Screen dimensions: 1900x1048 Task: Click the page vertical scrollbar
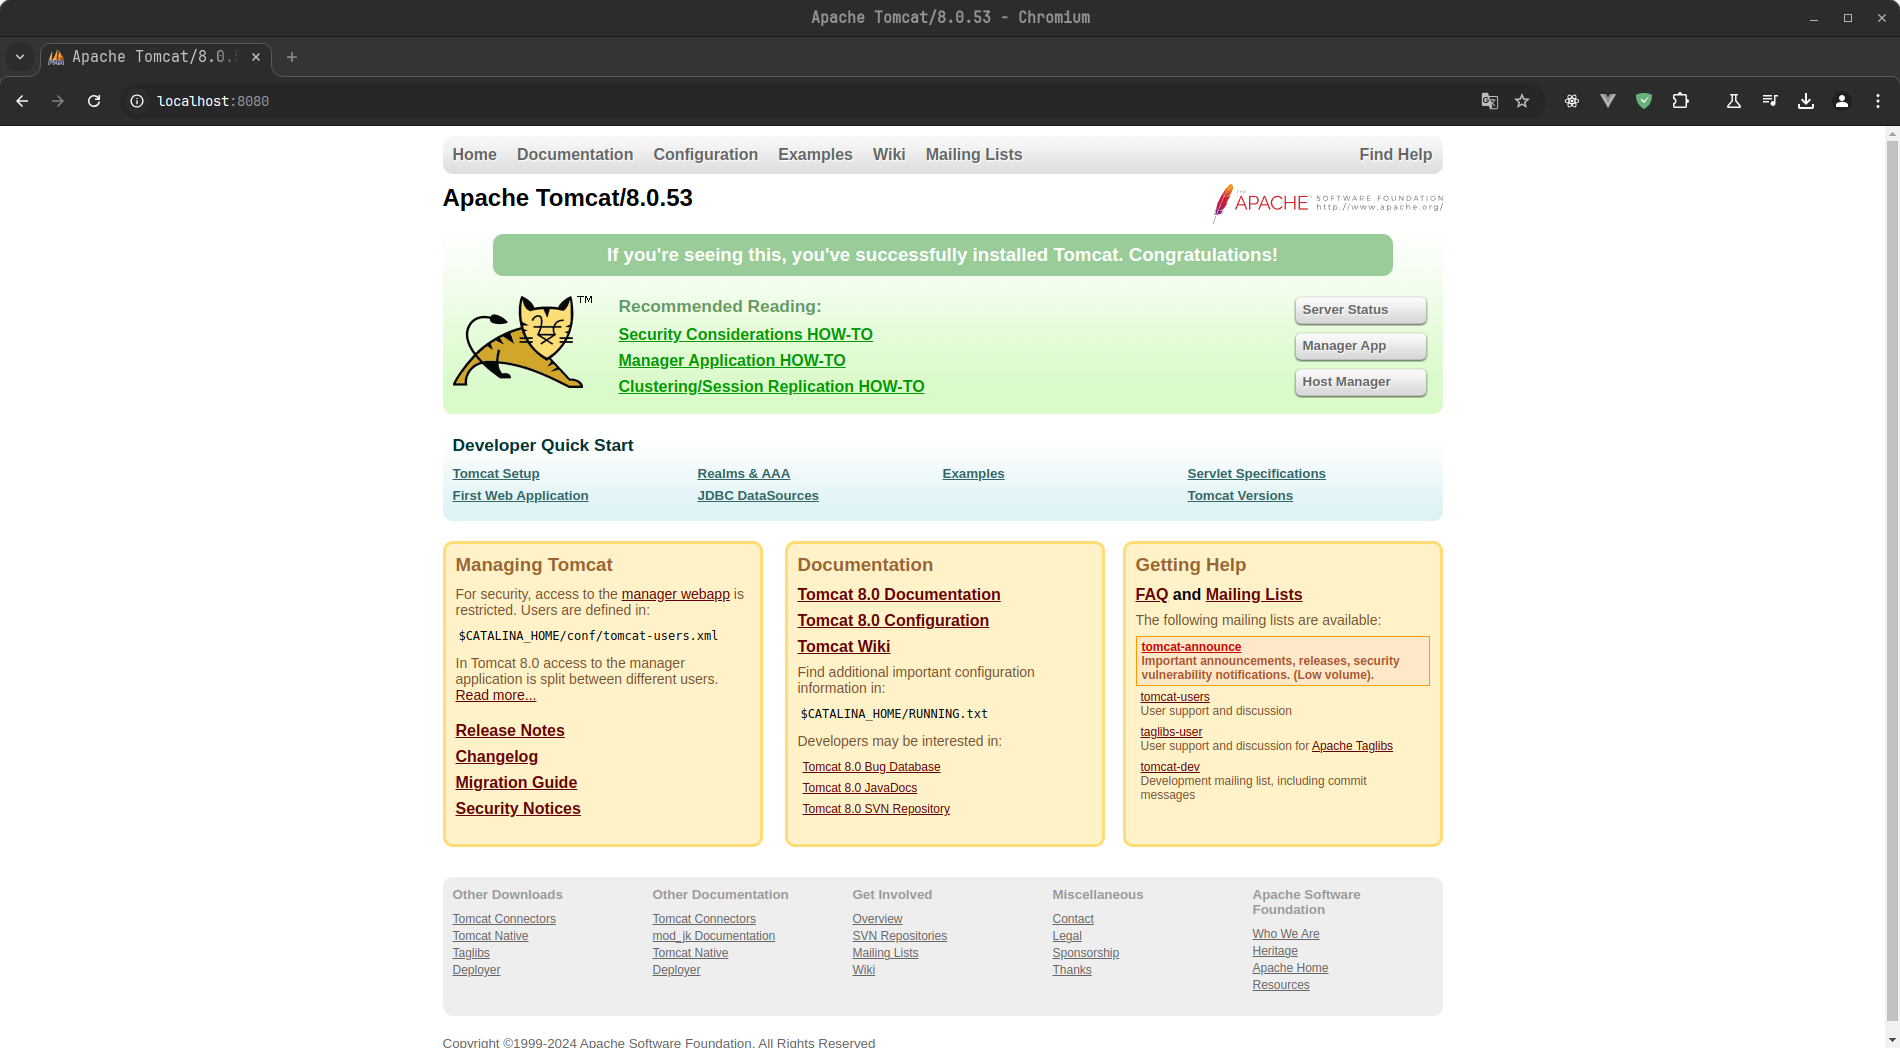1892,580
